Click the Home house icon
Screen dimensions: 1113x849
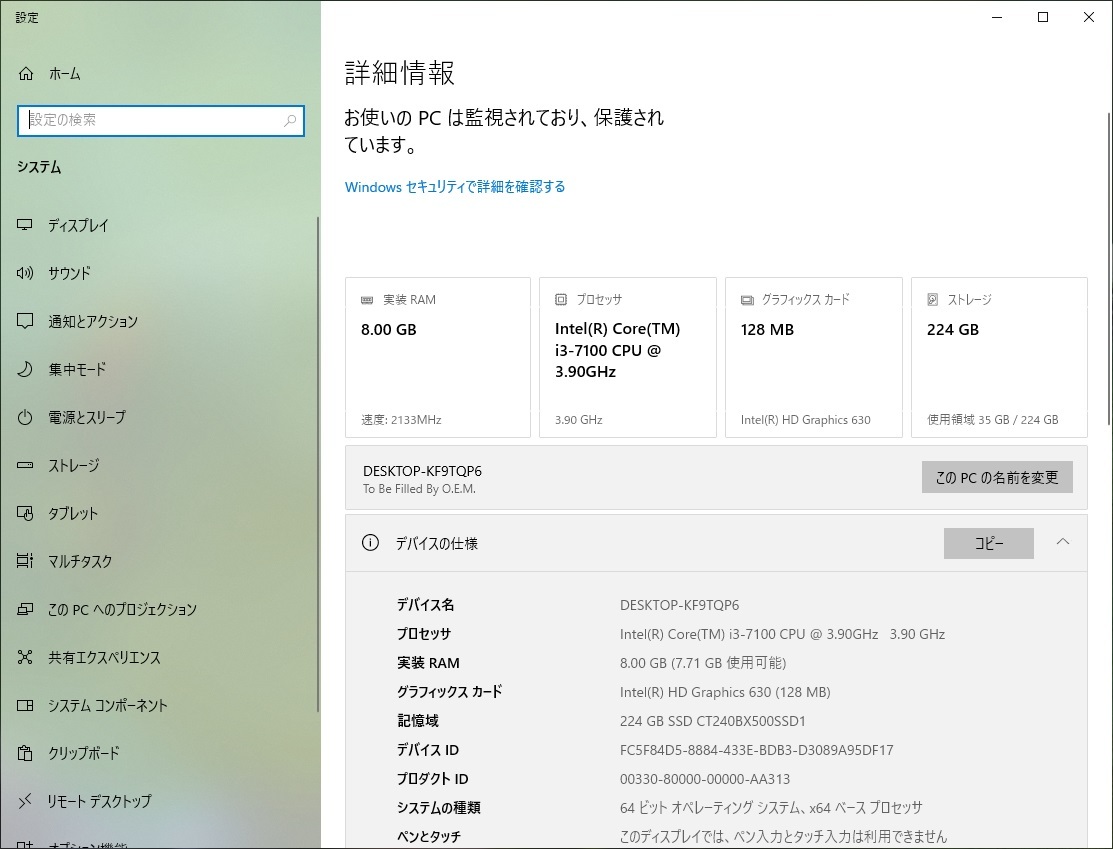click(26, 73)
